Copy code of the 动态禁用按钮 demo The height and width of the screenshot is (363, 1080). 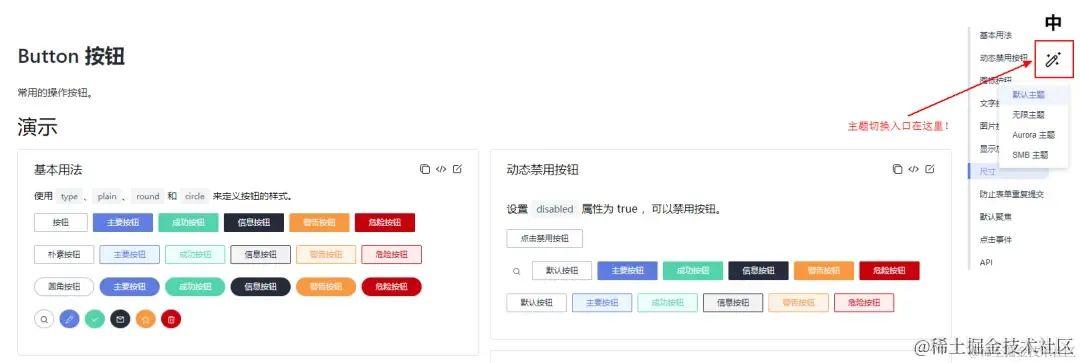[897, 169]
